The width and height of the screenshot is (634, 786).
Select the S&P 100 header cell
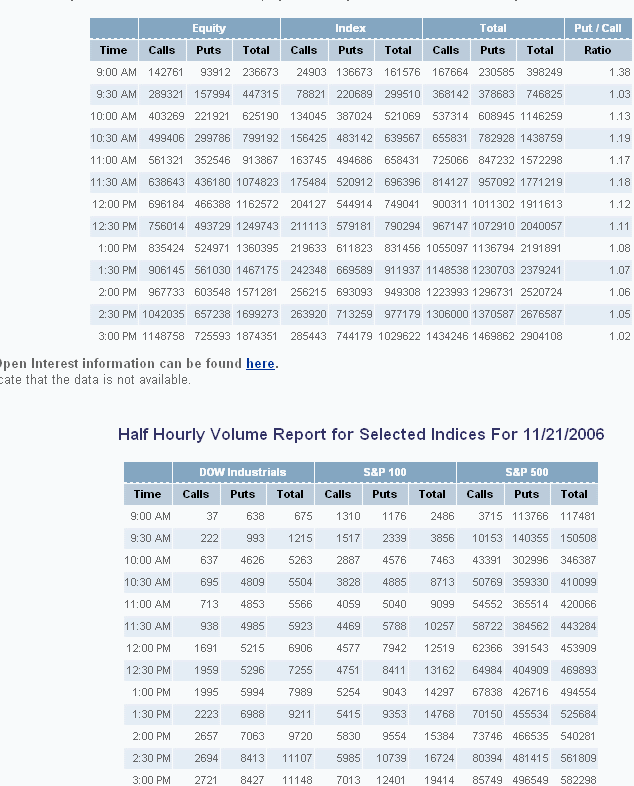click(385, 472)
